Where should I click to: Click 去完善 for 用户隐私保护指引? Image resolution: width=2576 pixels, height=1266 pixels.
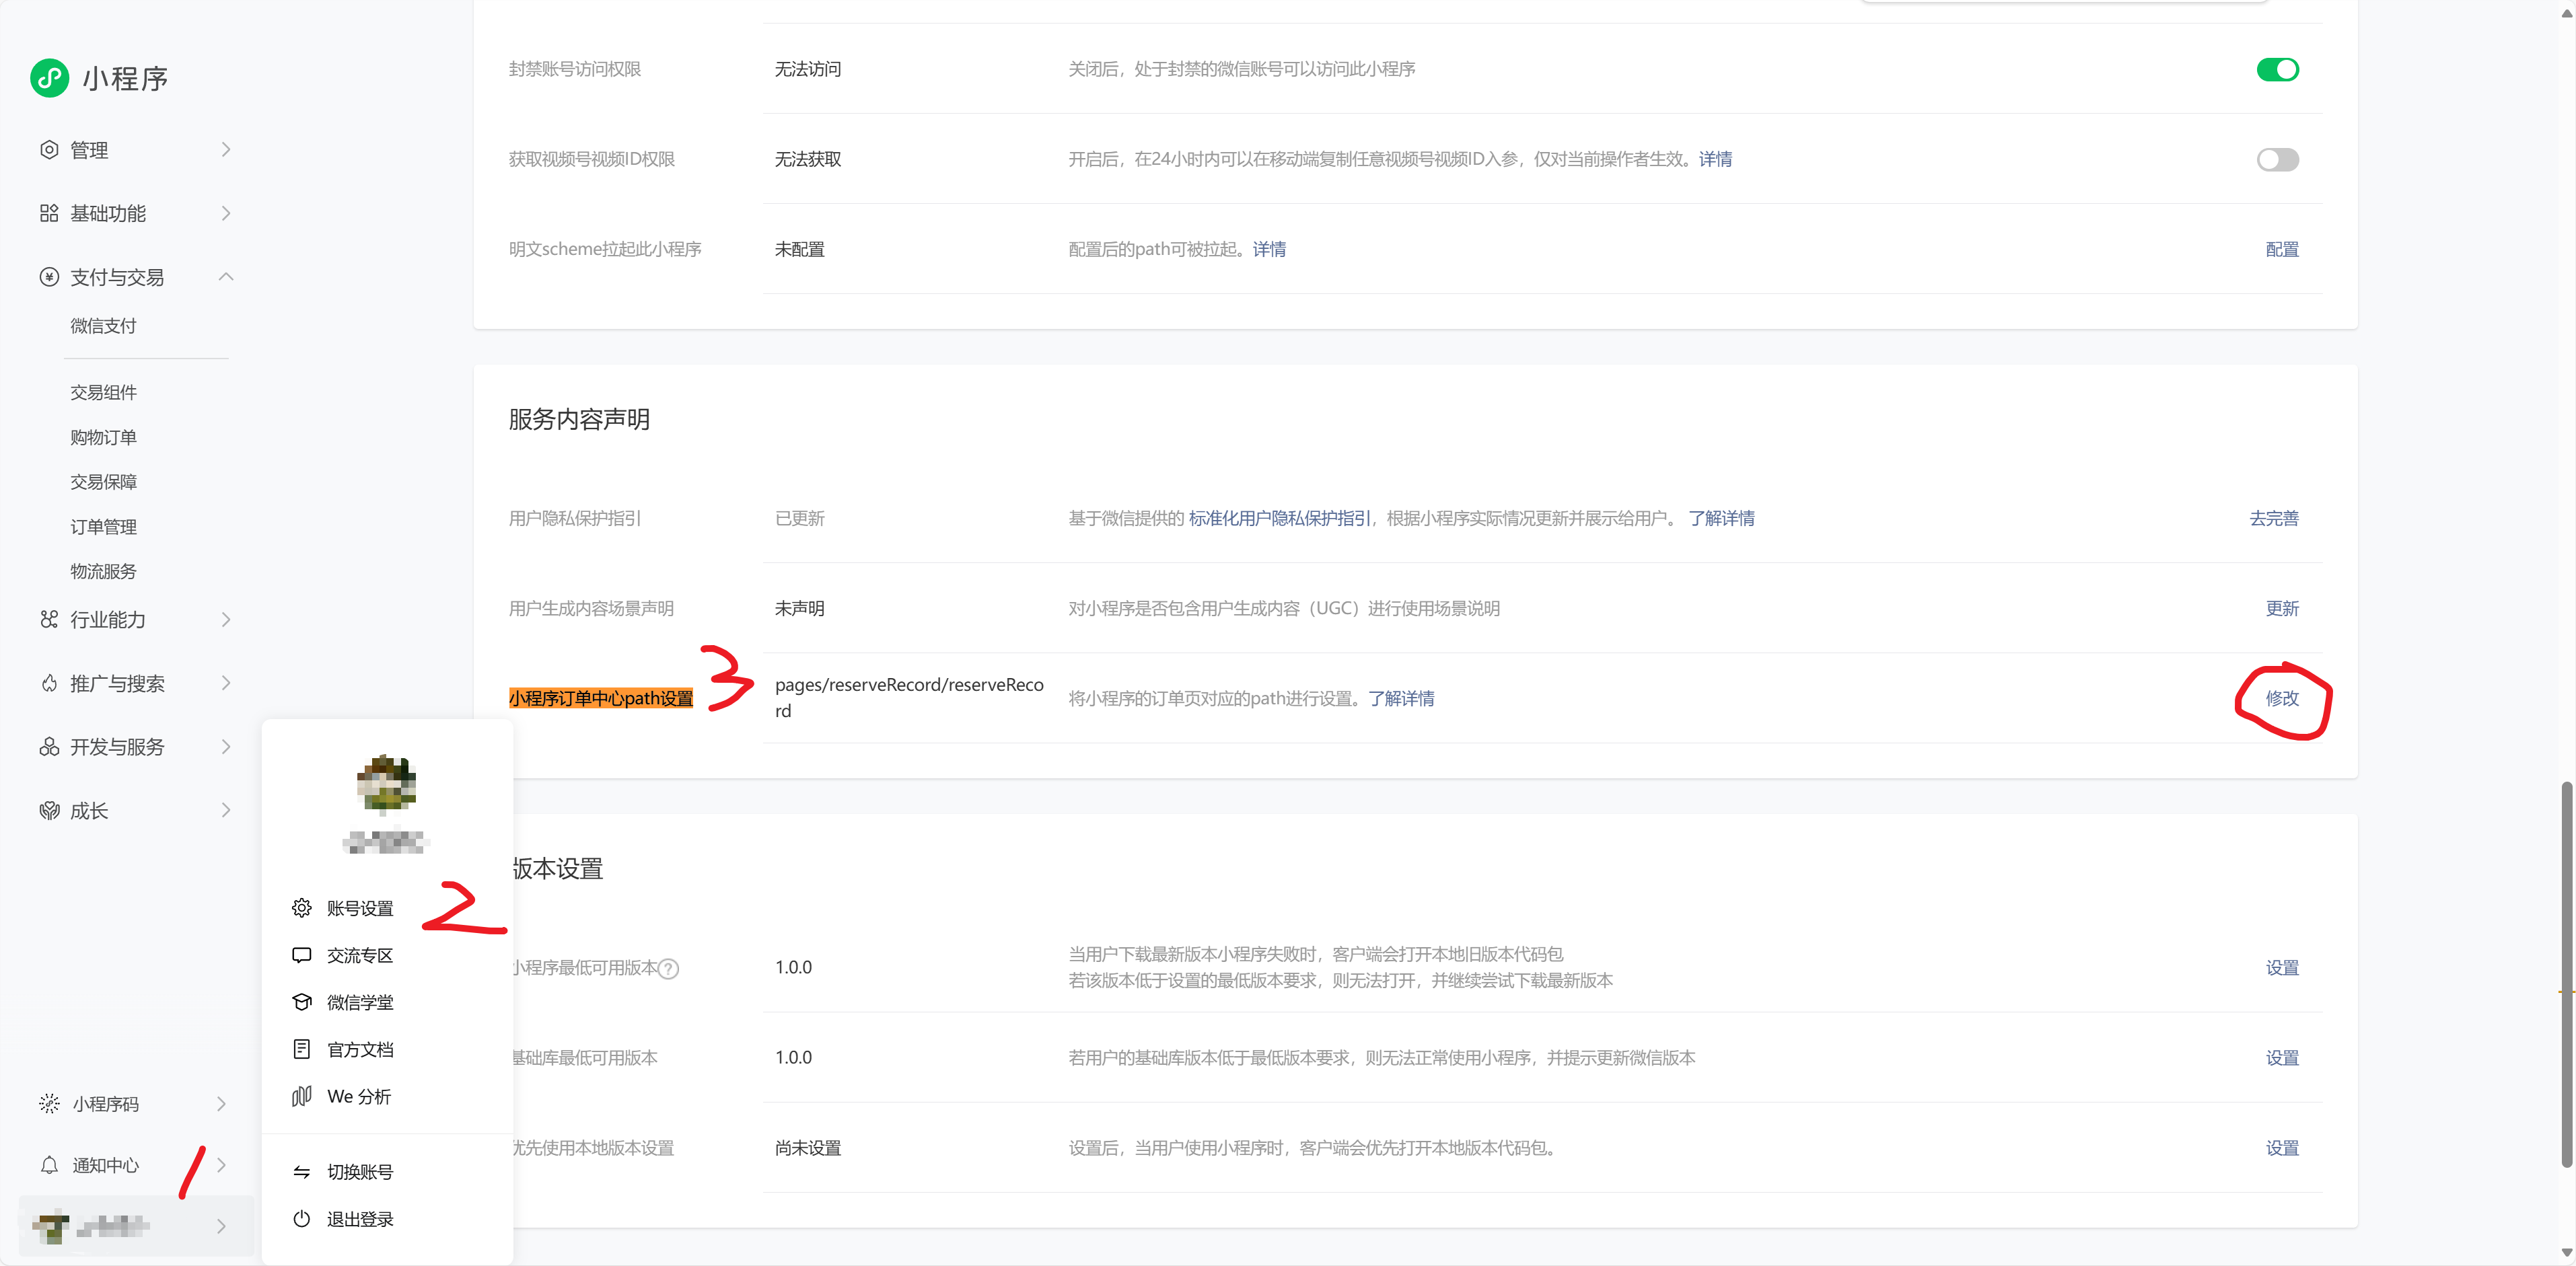[2273, 518]
